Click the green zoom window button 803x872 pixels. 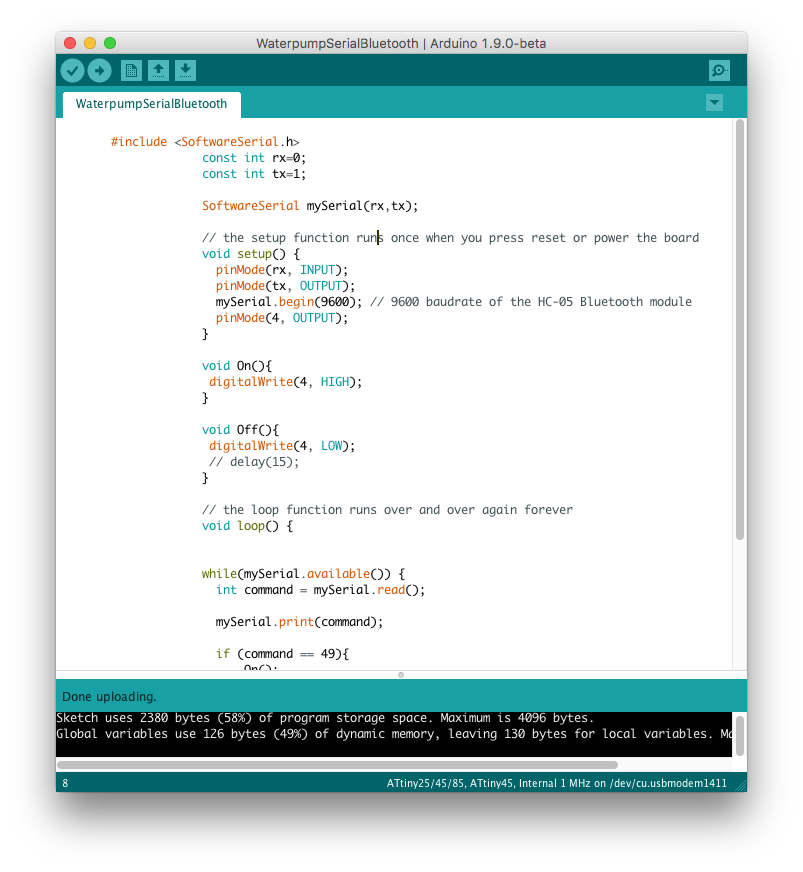pyautogui.click(x=110, y=43)
